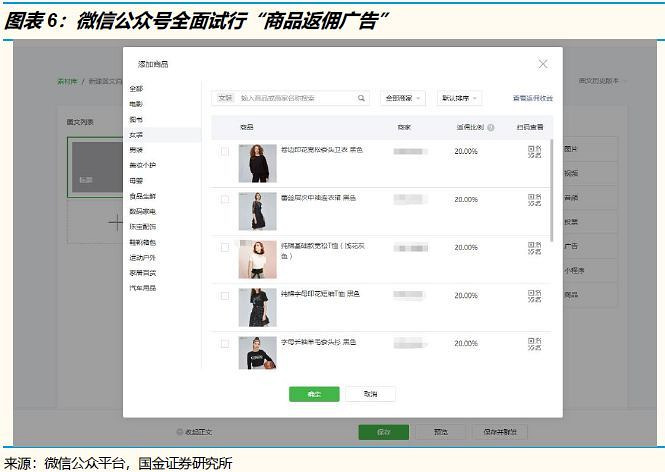Tick the checkbox for the lace dress product

pos(225,199)
